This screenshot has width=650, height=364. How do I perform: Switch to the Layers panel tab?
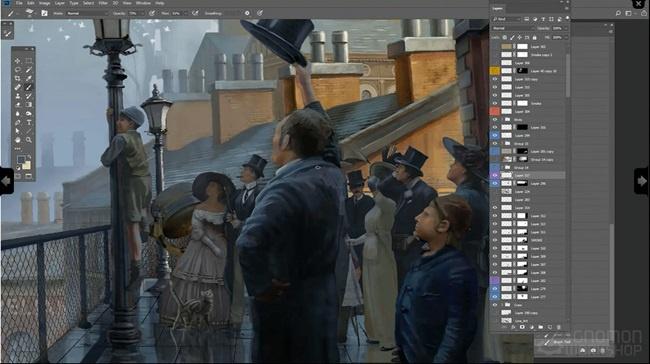pos(497,8)
